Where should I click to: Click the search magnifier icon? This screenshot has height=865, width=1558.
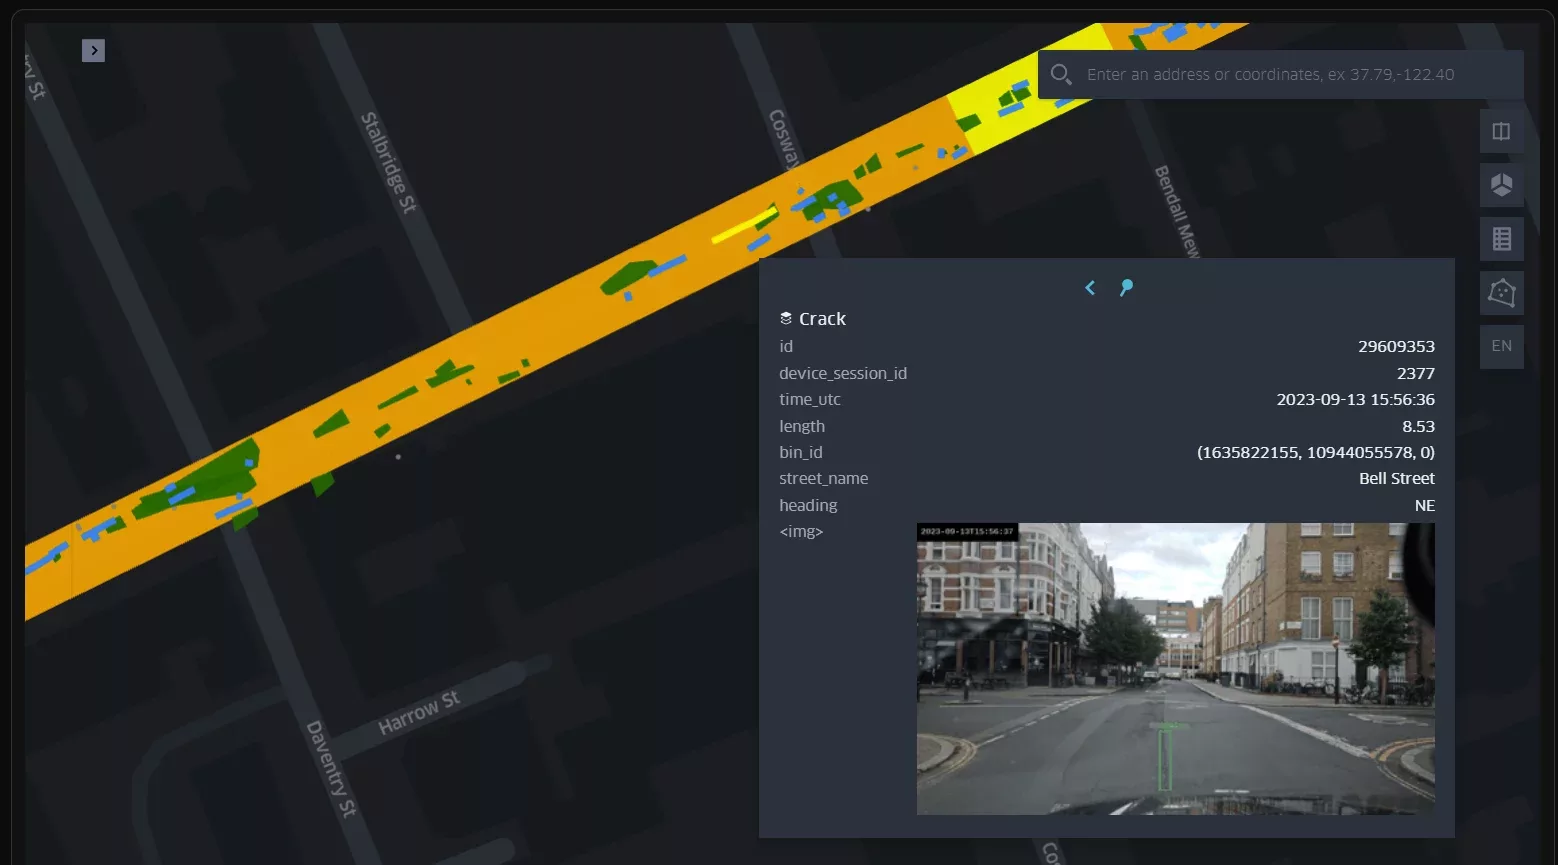pos(1061,75)
